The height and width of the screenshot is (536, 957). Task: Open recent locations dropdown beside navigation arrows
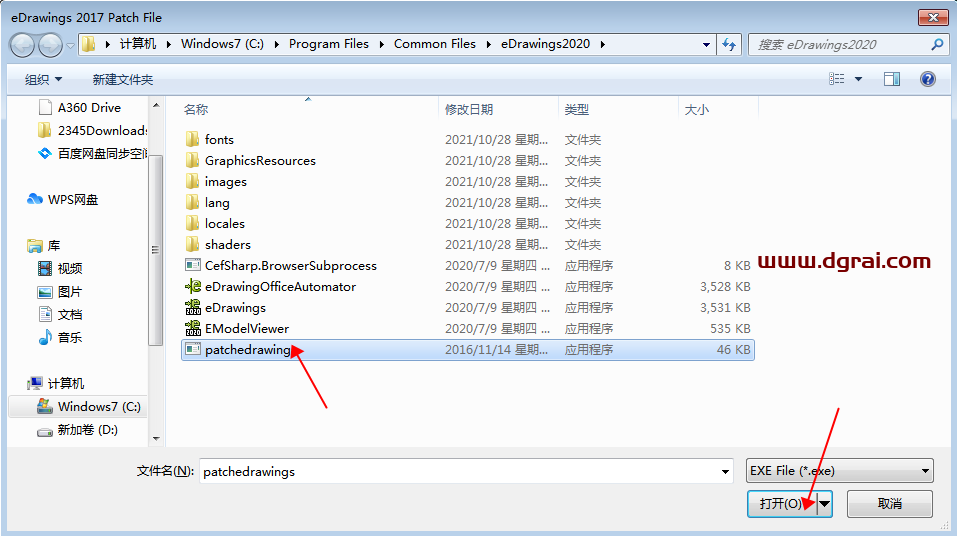tap(70, 46)
